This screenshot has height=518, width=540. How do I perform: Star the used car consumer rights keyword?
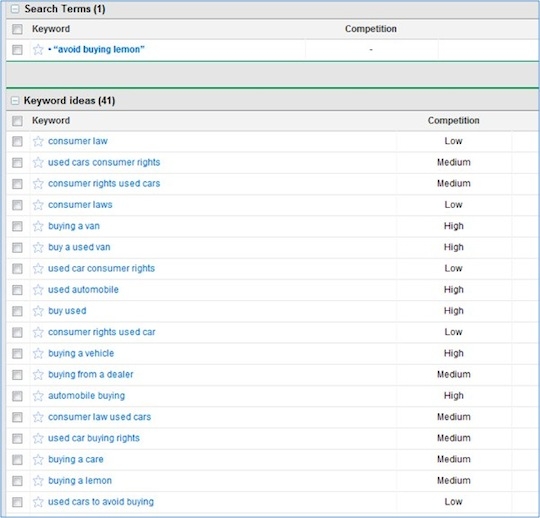pyautogui.click(x=38, y=269)
